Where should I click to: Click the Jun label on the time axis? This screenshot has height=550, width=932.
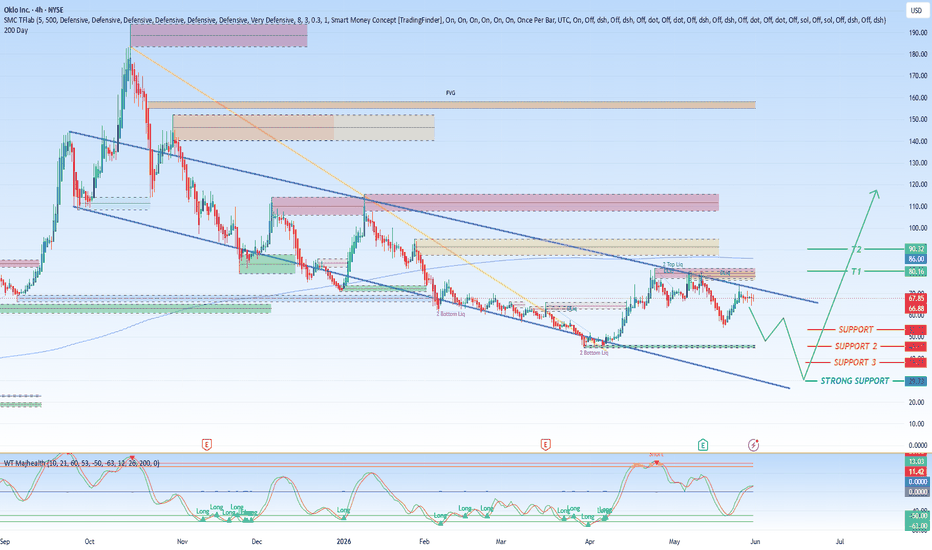click(755, 542)
